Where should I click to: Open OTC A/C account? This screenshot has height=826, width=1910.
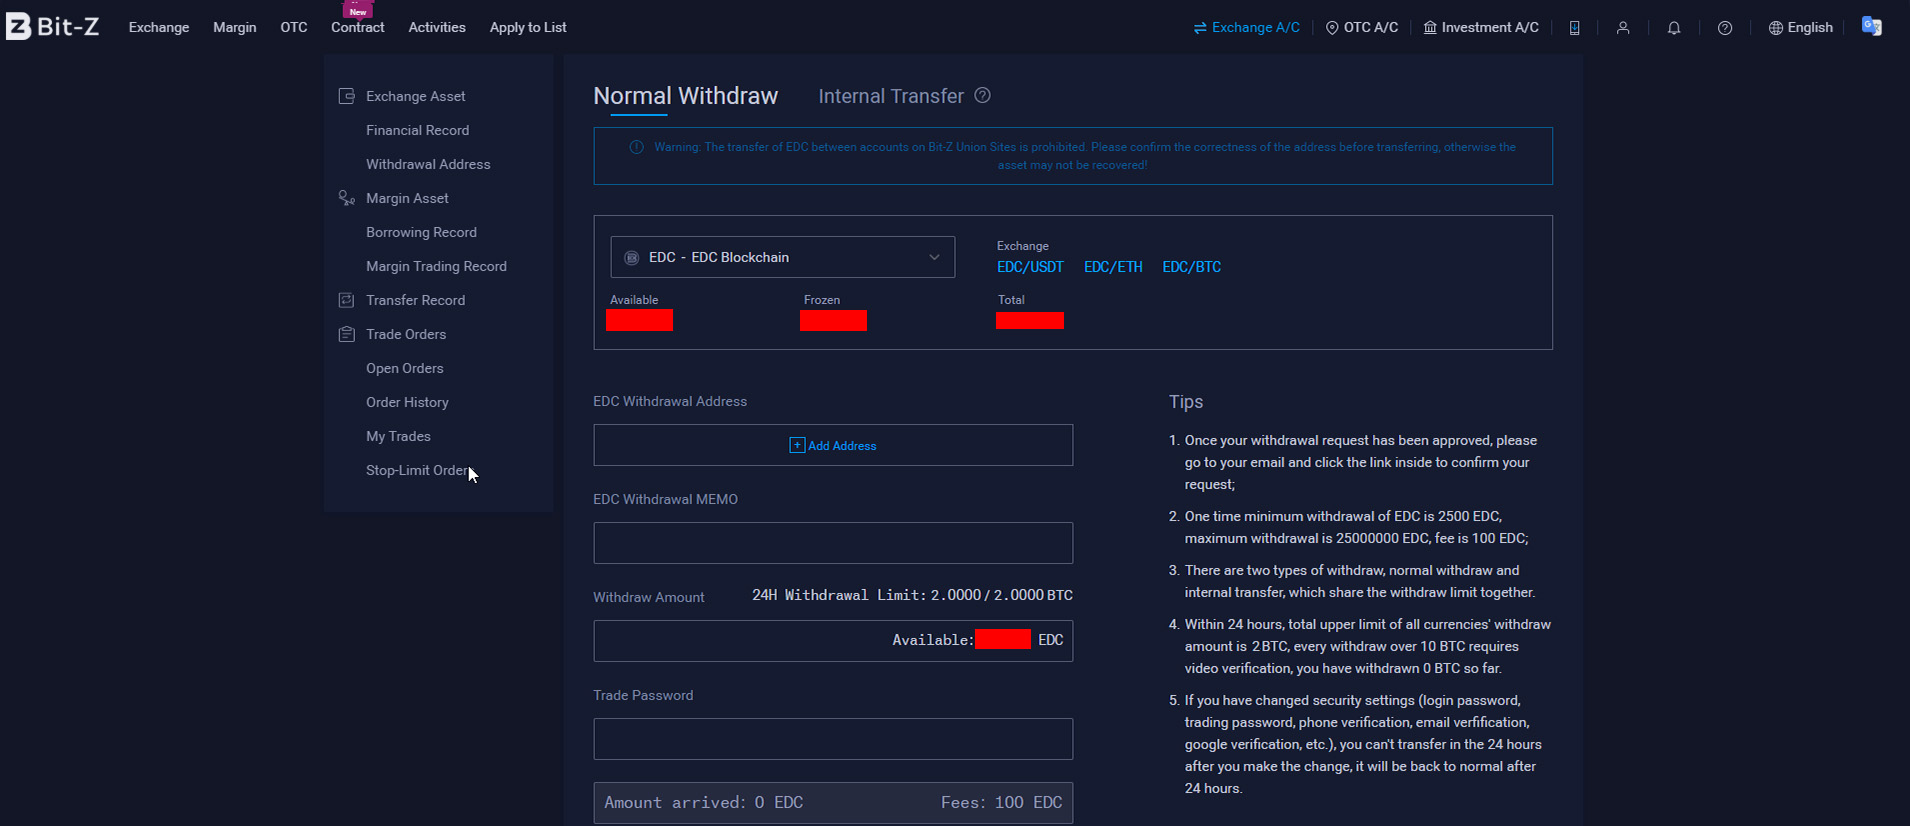click(1362, 28)
